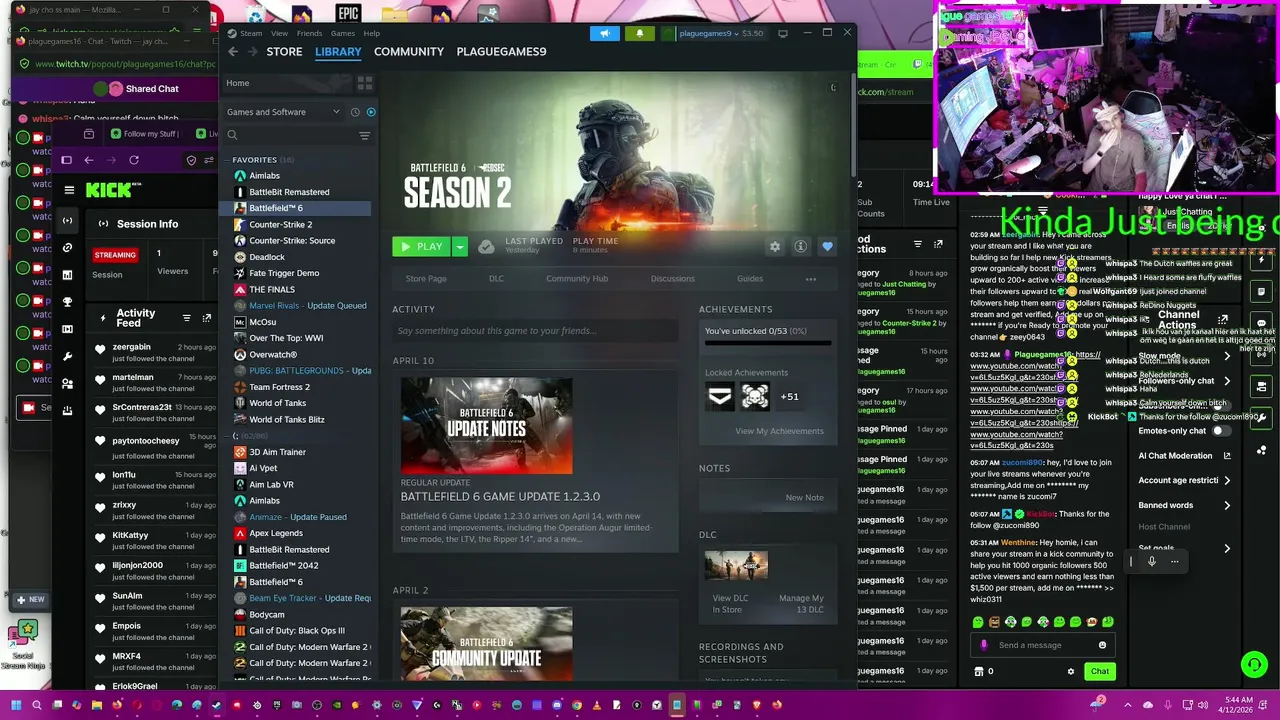Screen dimensions: 1280x720
Task: Toggle the Emotes-only chat switch
Action: tap(1220, 431)
